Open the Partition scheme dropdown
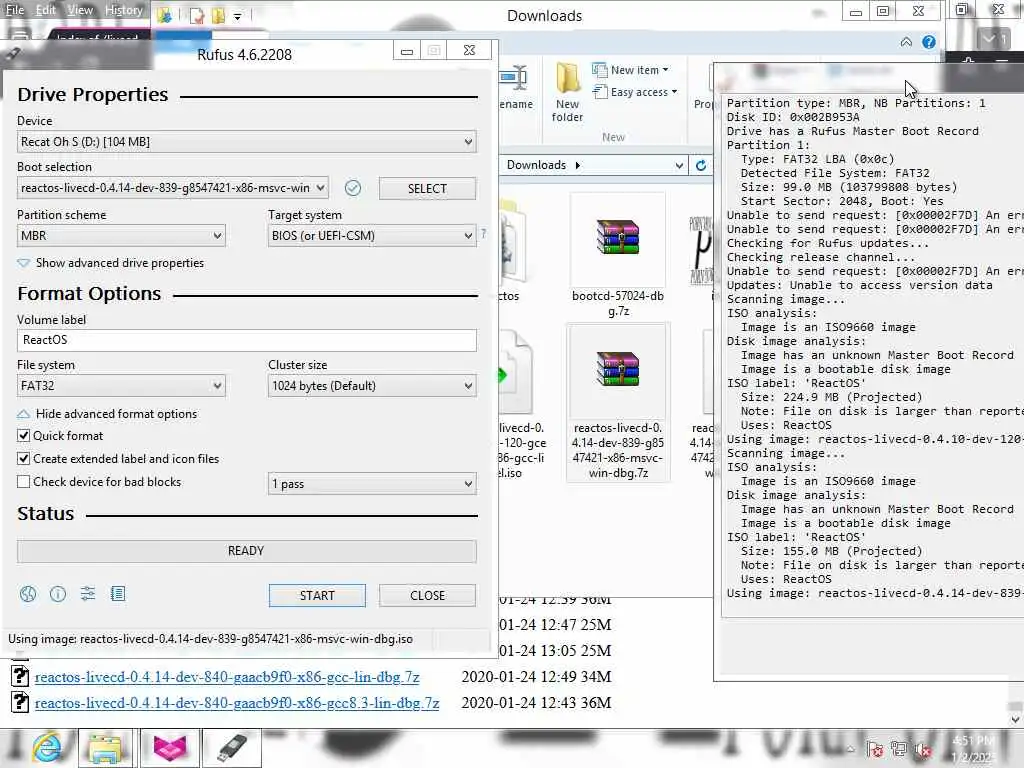The image size is (1024, 768). pyautogui.click(x=121, y=236)
